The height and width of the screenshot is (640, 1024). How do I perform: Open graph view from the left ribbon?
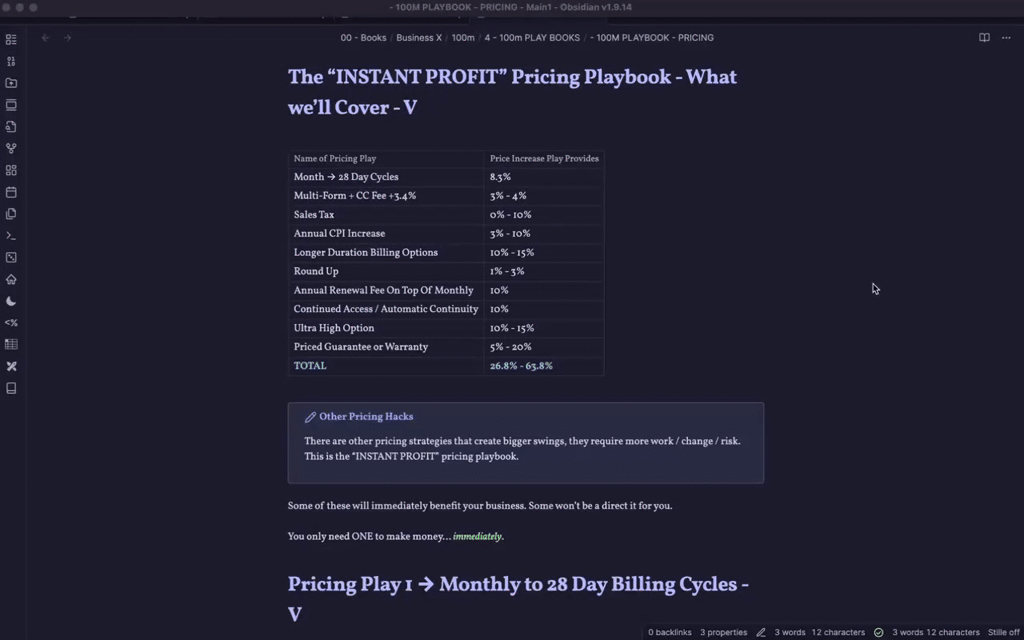[11, 148]
